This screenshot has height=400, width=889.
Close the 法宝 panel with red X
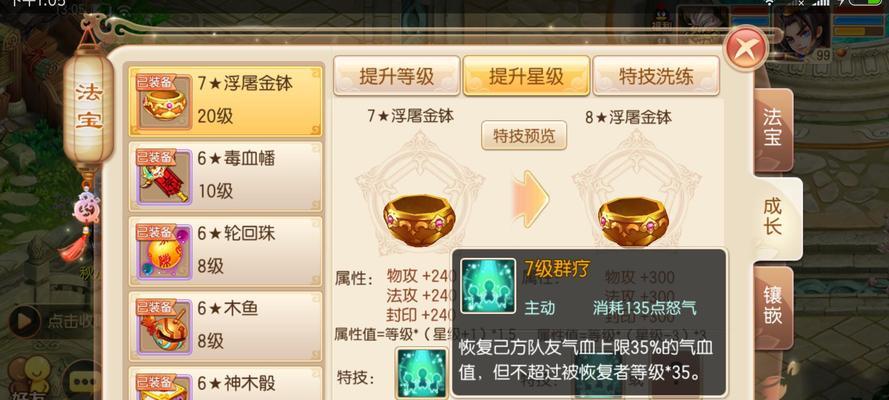(746, 48)
